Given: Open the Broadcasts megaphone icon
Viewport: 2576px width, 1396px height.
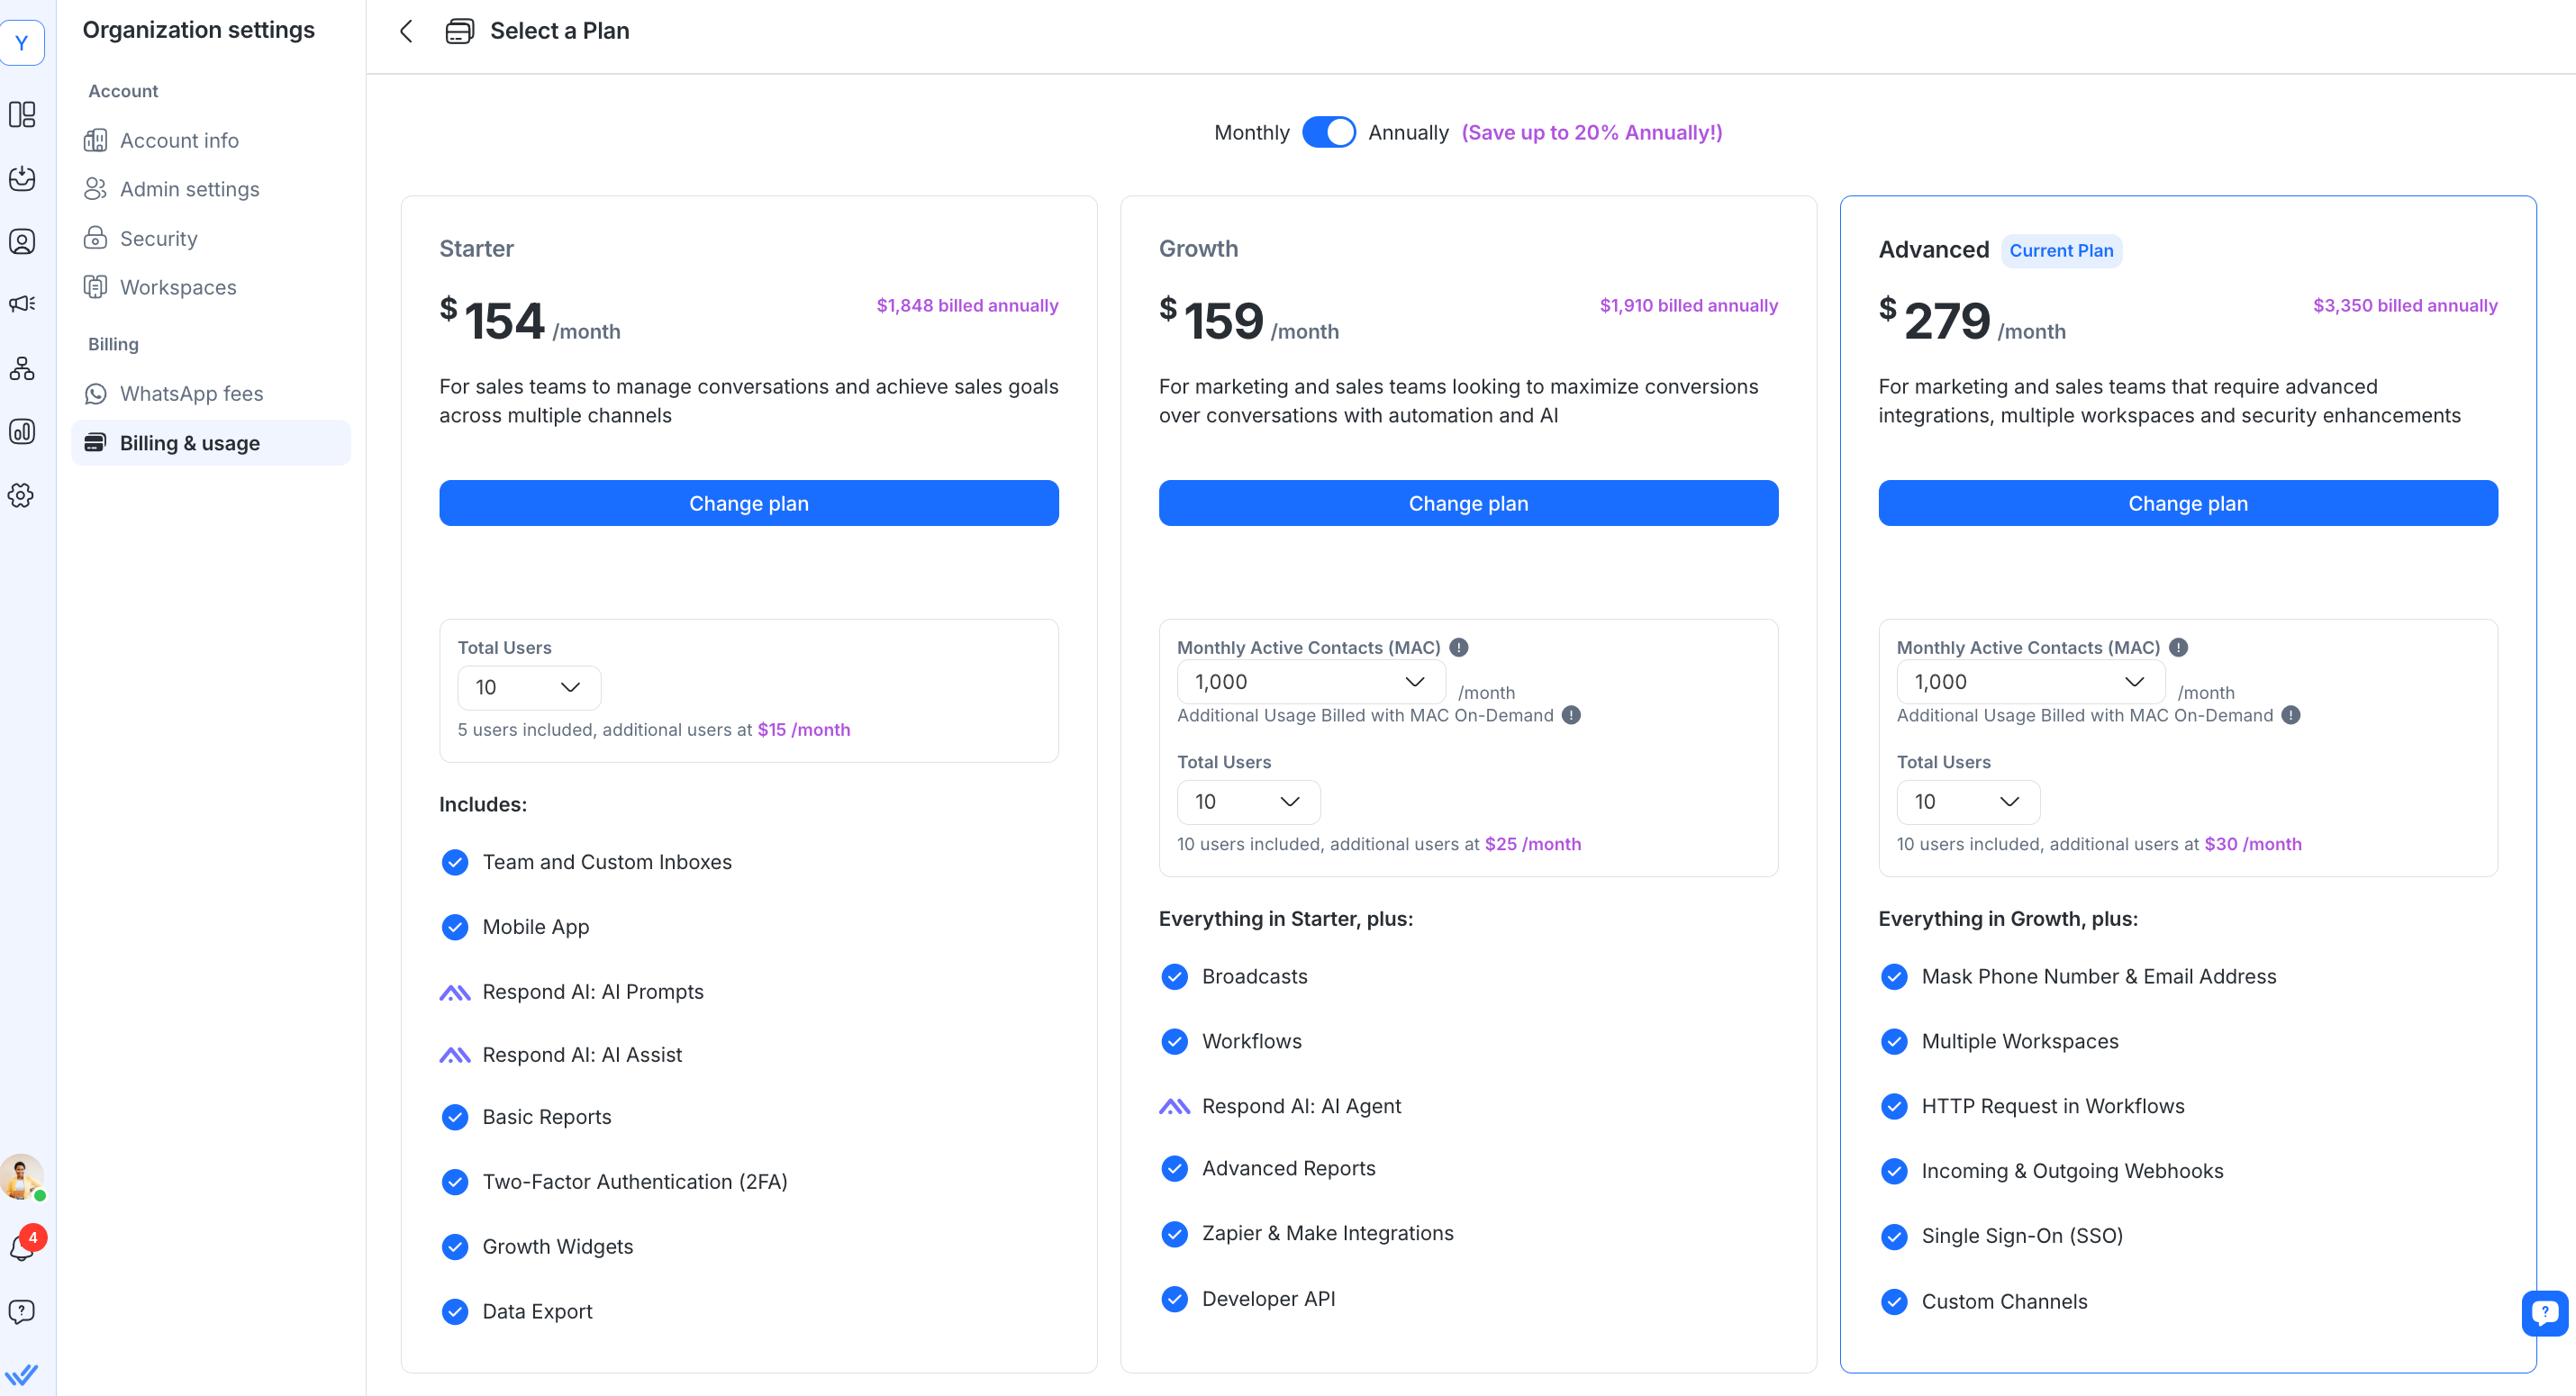Looking at the screenshot, I should [x=22, y=304].
